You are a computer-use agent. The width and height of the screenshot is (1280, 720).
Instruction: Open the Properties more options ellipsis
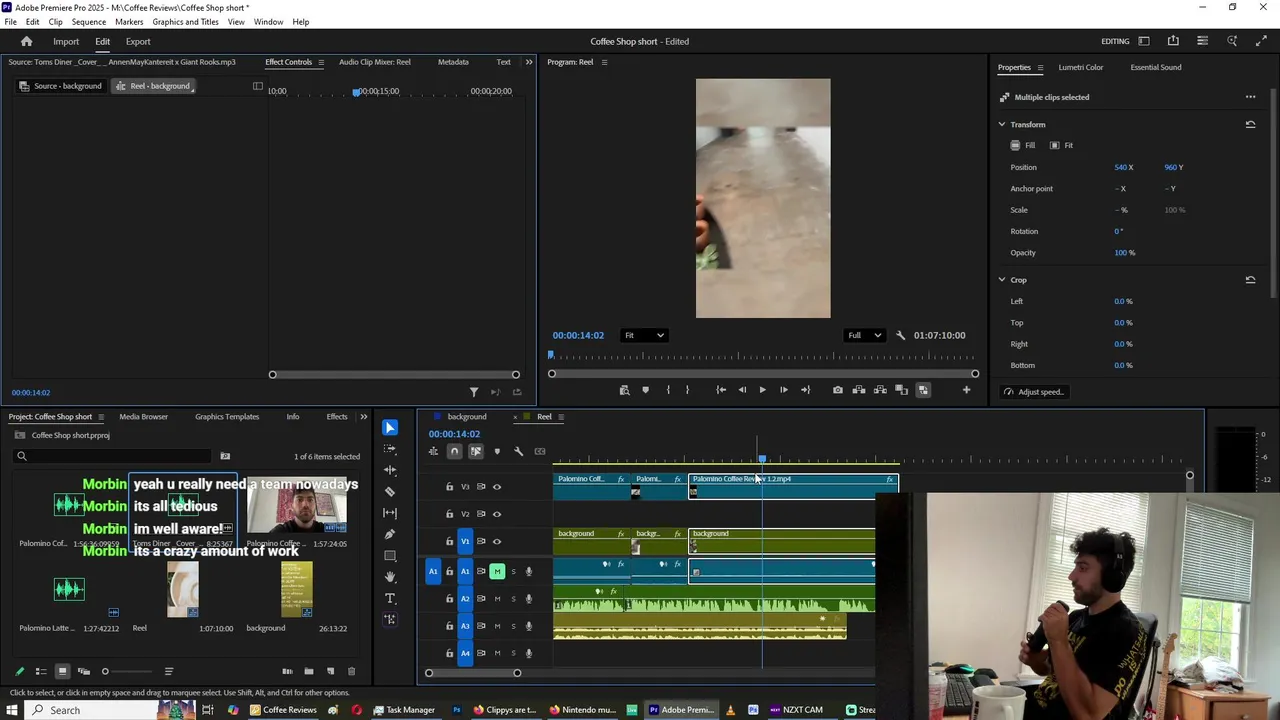pos(1250,97)
